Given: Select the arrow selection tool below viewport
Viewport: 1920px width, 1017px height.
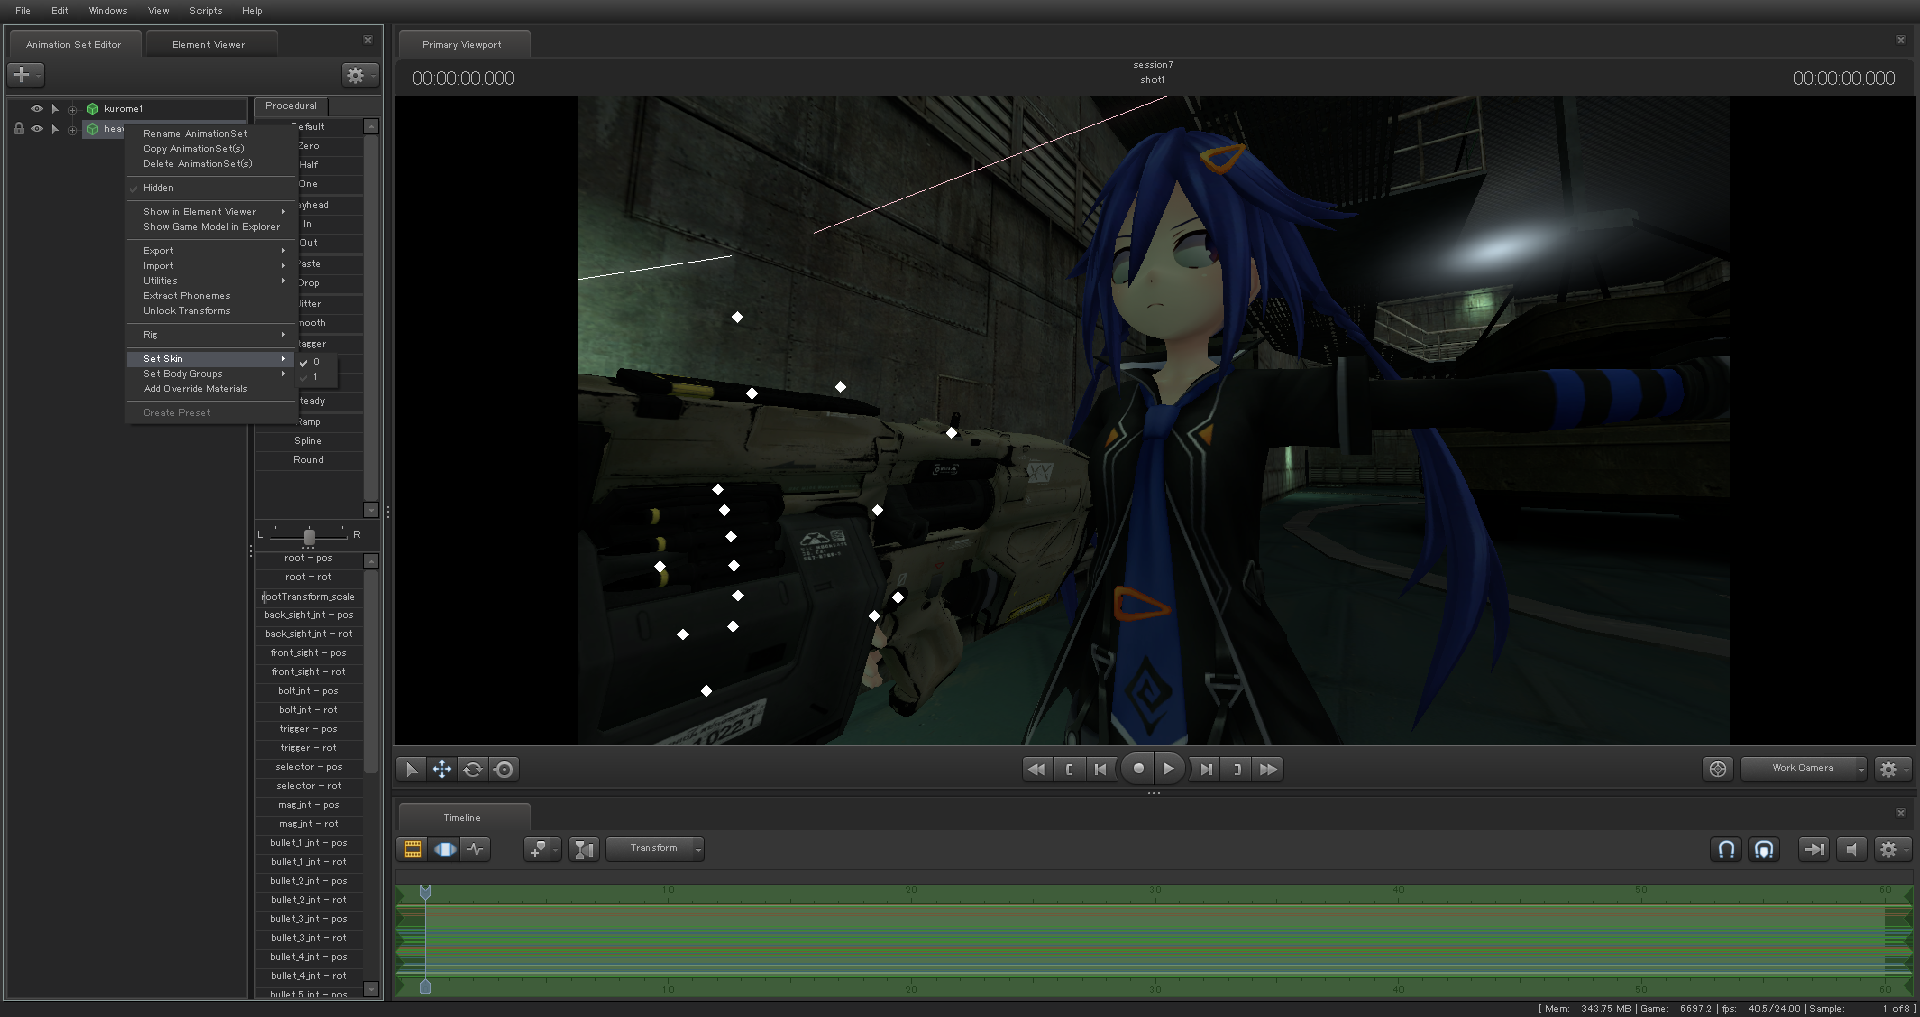Looking at the screenshot, I should [411, 769].
